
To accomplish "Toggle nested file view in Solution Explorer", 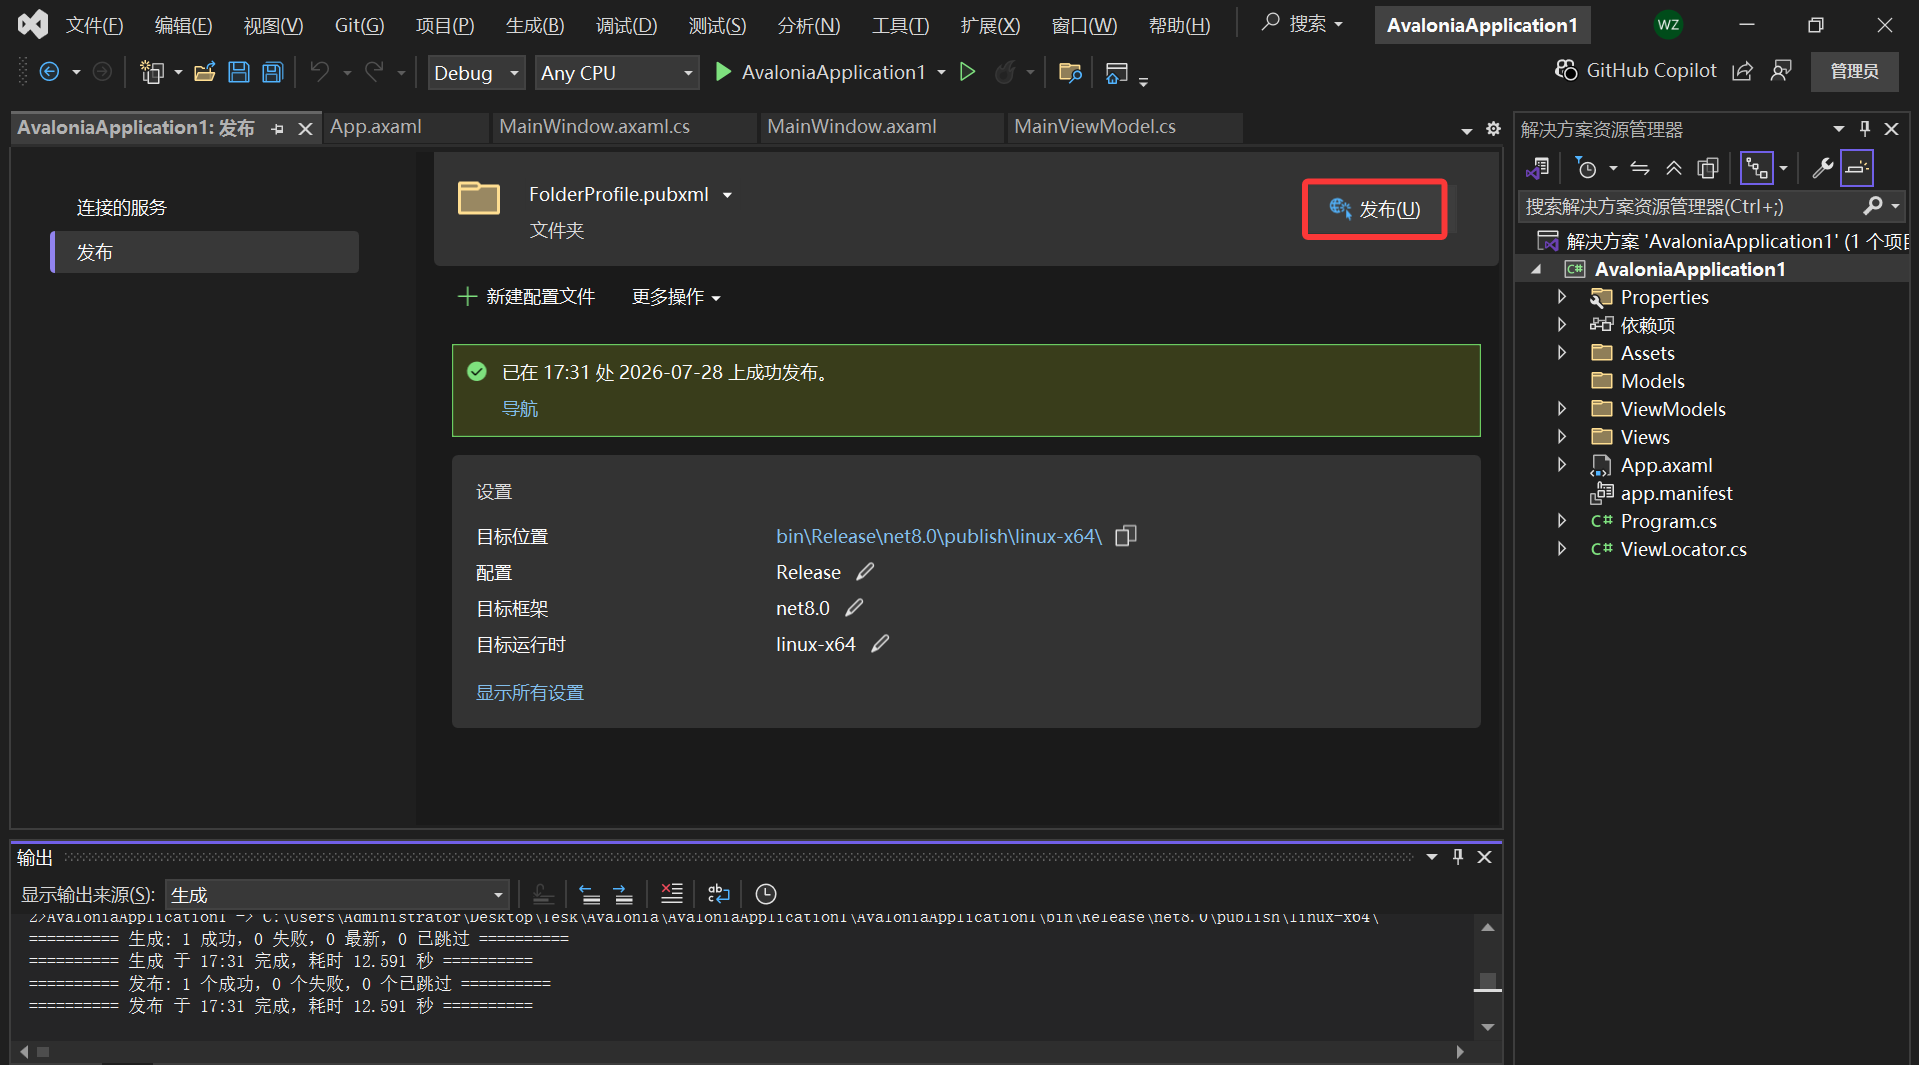I will (1757, 168).
